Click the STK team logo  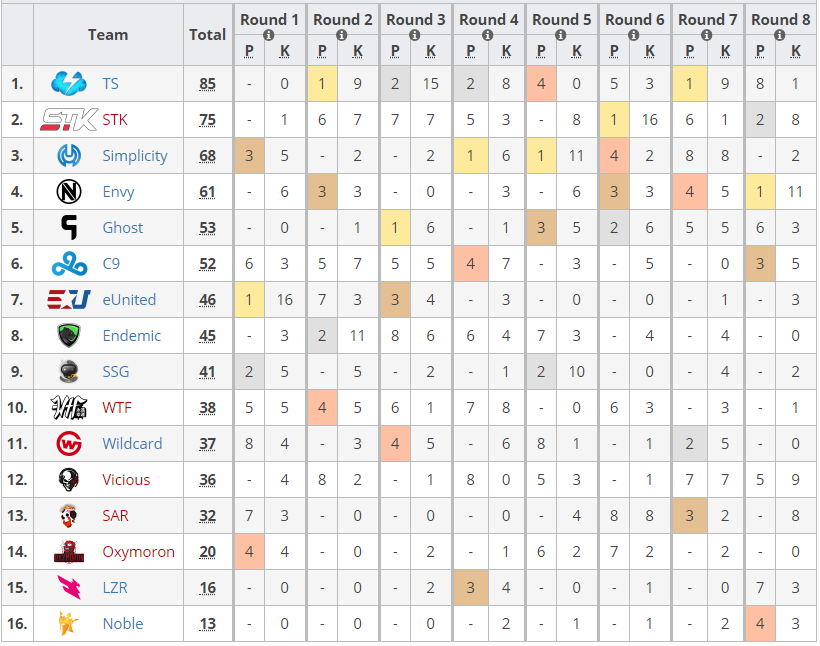tap(69, 120)
